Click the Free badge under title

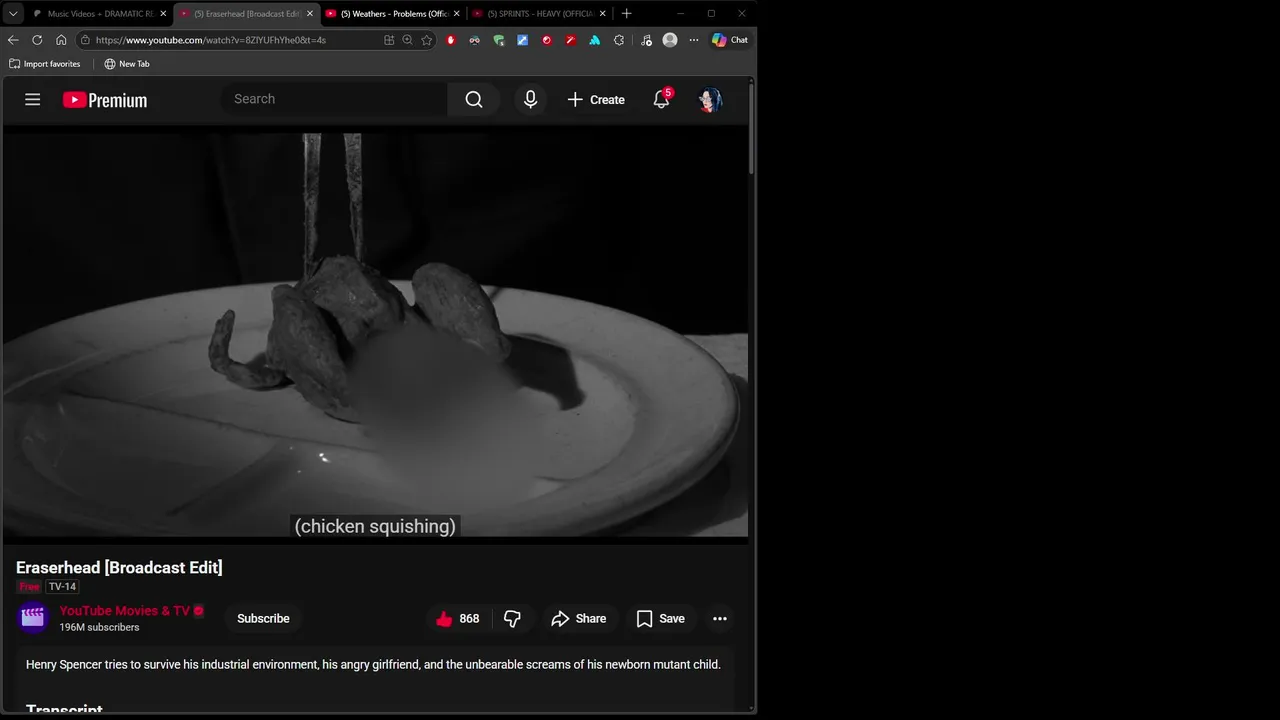click(29, 587)
